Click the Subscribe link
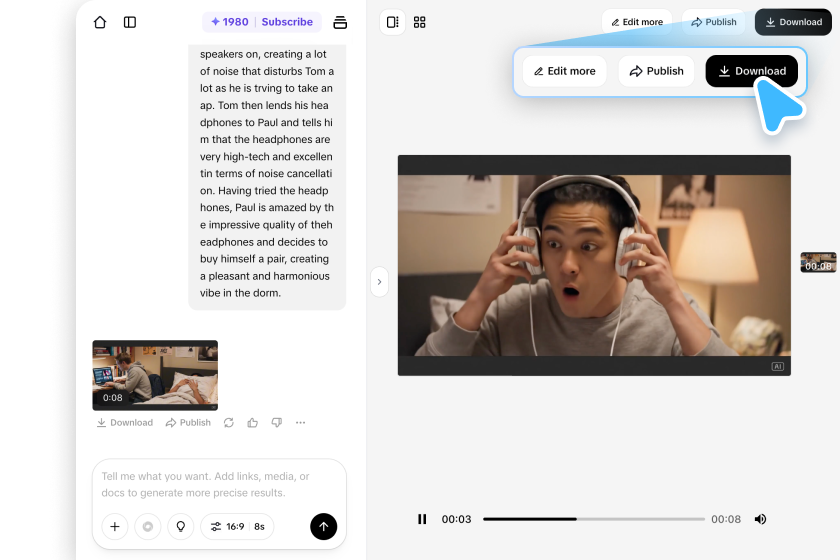Viewport: 840px width, 560px height. point(287,22)
